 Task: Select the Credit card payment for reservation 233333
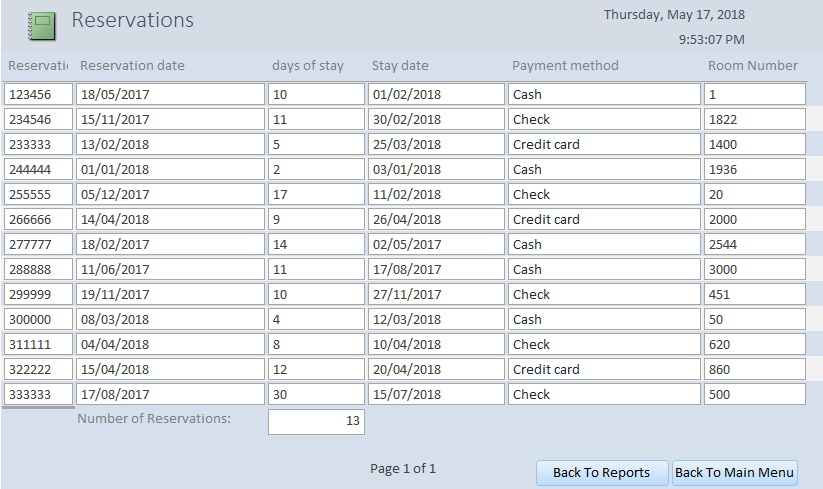pos(603,144)
